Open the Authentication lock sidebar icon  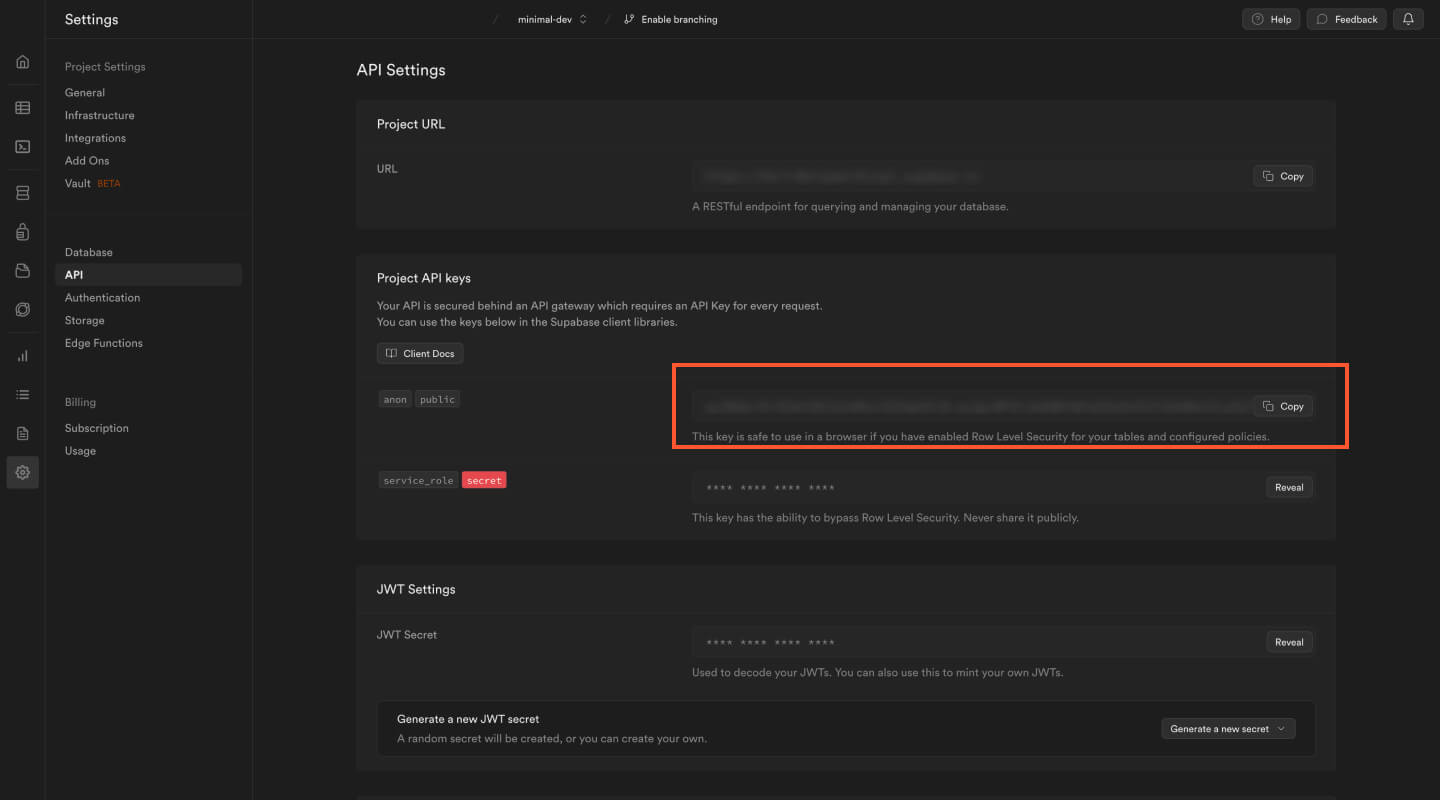click(22, 232)
